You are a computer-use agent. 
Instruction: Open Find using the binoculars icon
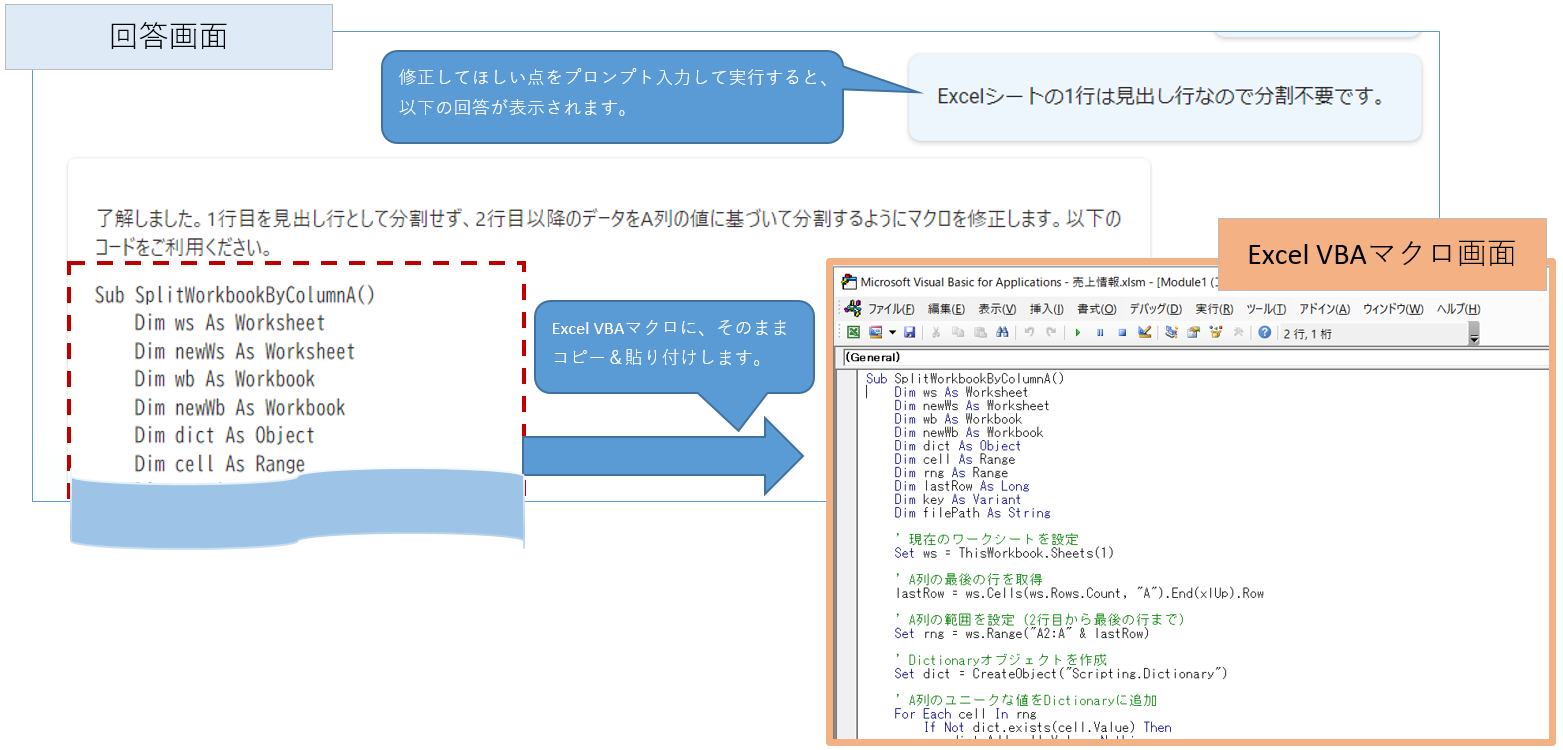tap(1000, 332)
